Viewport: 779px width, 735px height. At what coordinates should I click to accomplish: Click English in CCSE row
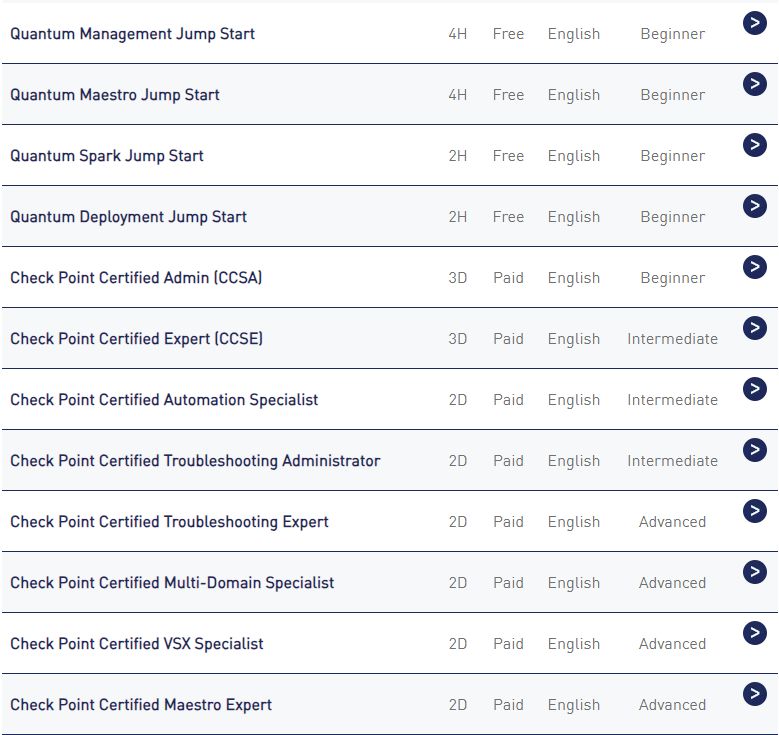point(574,339)
